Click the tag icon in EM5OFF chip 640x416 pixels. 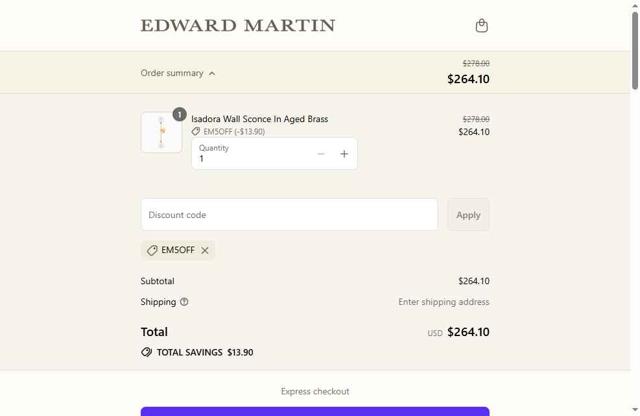(x=152, y=251)
